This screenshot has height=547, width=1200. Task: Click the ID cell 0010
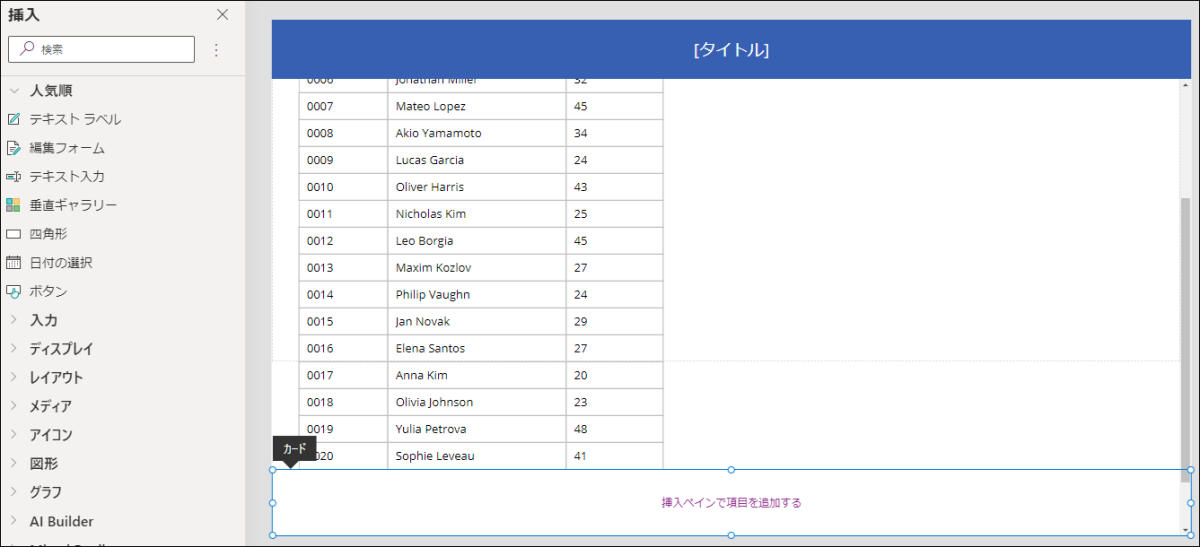tap(343, 187)
